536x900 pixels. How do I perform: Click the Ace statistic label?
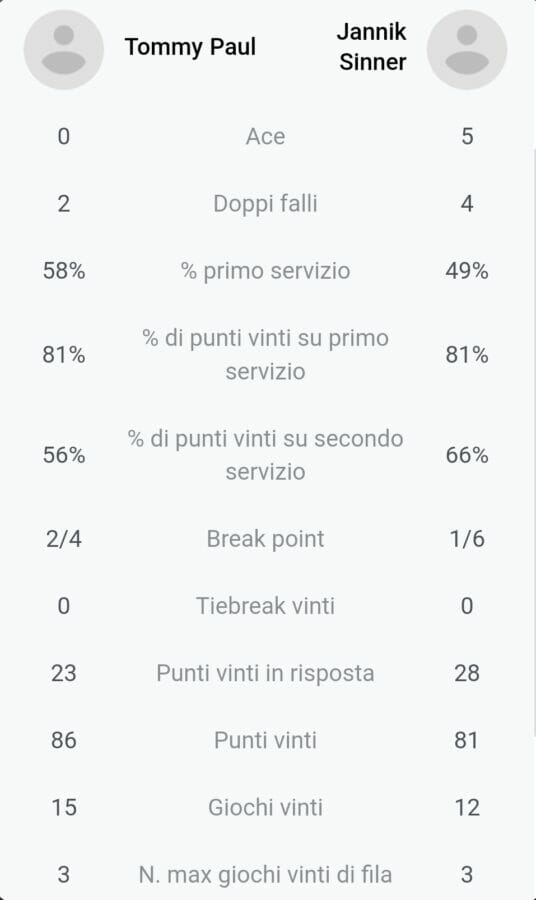[x=265, y=137]
